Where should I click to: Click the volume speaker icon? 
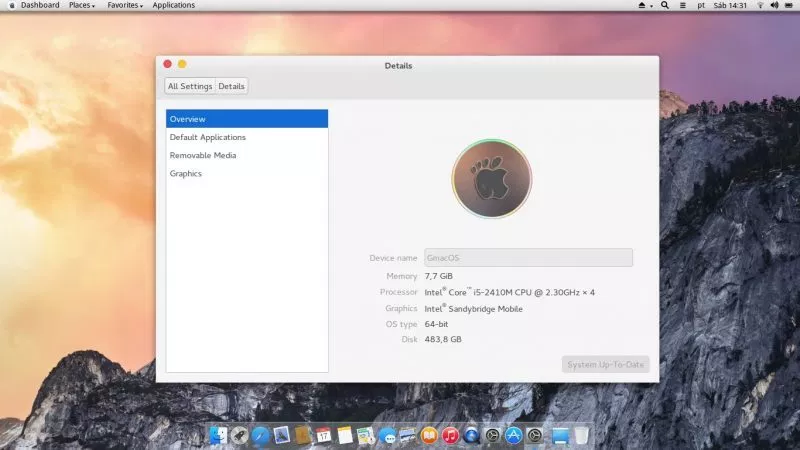(x=774, y=5)
